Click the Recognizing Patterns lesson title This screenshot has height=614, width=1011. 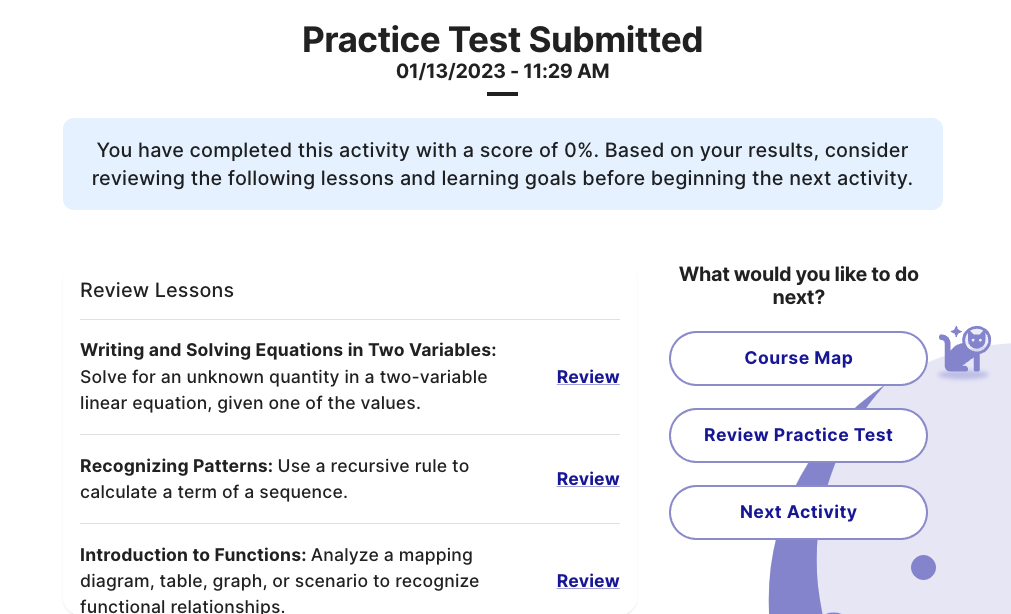[176, 466]
